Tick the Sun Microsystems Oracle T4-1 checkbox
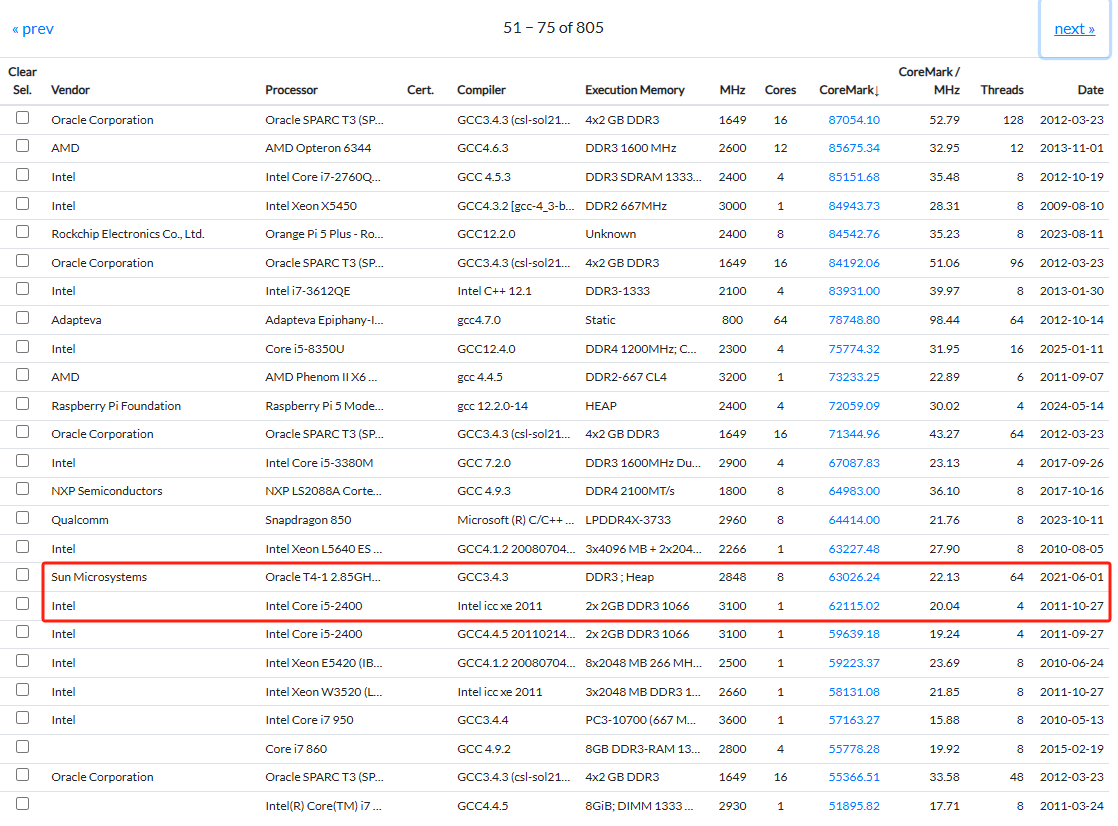1118x826 pixels. coord(23,575)
